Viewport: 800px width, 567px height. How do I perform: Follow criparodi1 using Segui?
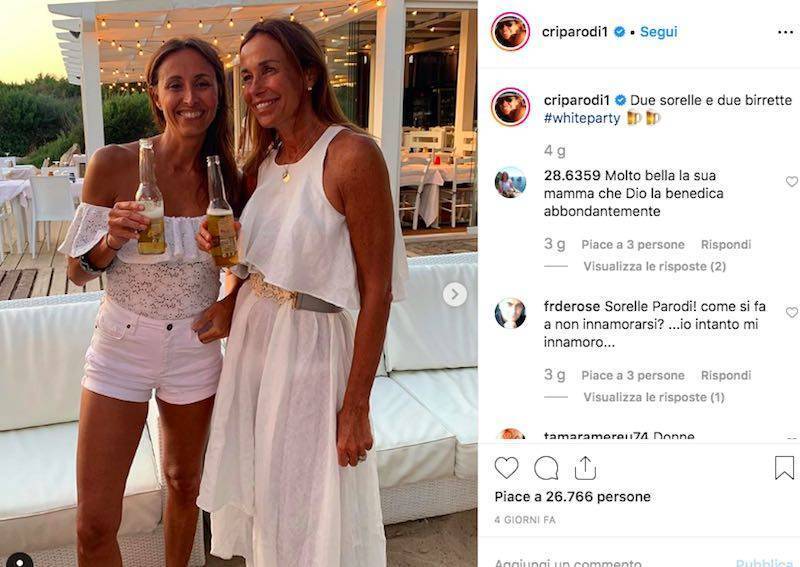659,32
